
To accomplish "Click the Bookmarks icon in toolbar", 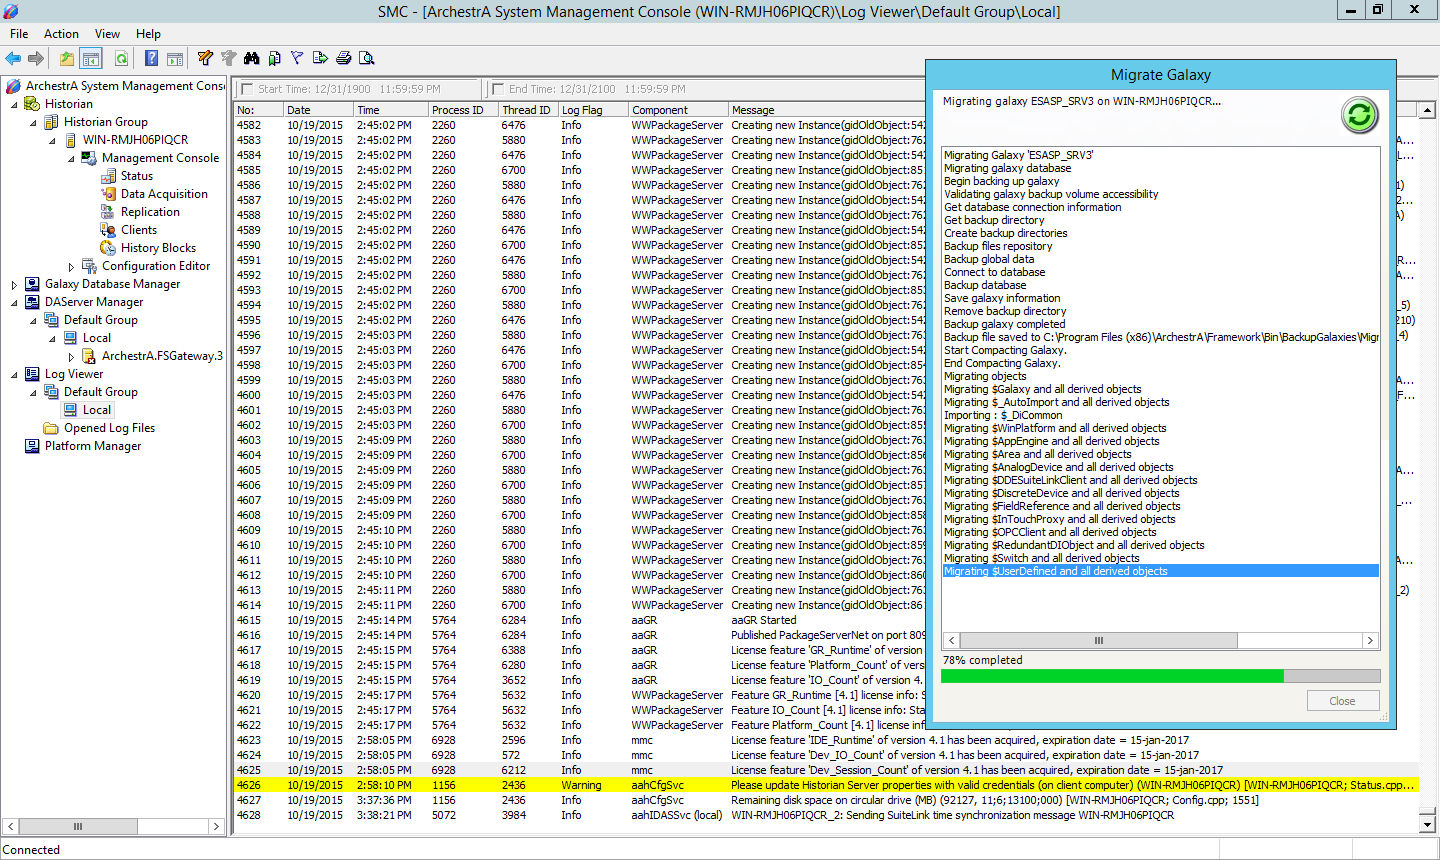I will click(x=274, y=59).
